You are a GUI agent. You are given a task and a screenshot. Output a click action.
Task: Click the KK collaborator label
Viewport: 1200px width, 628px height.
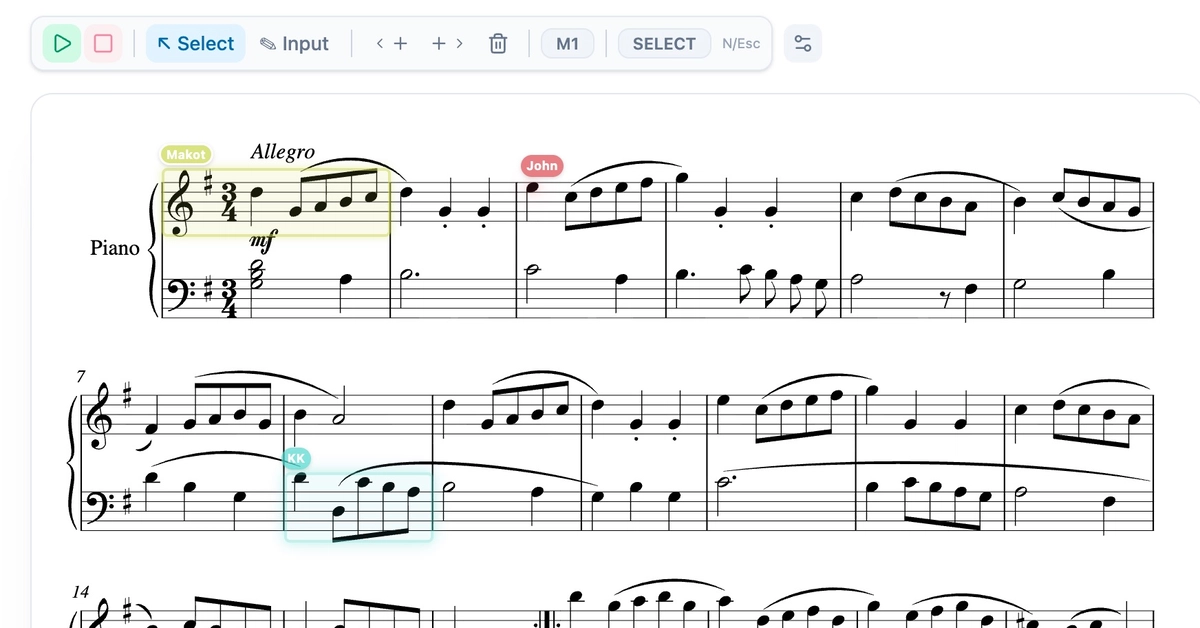click(296, 458)
